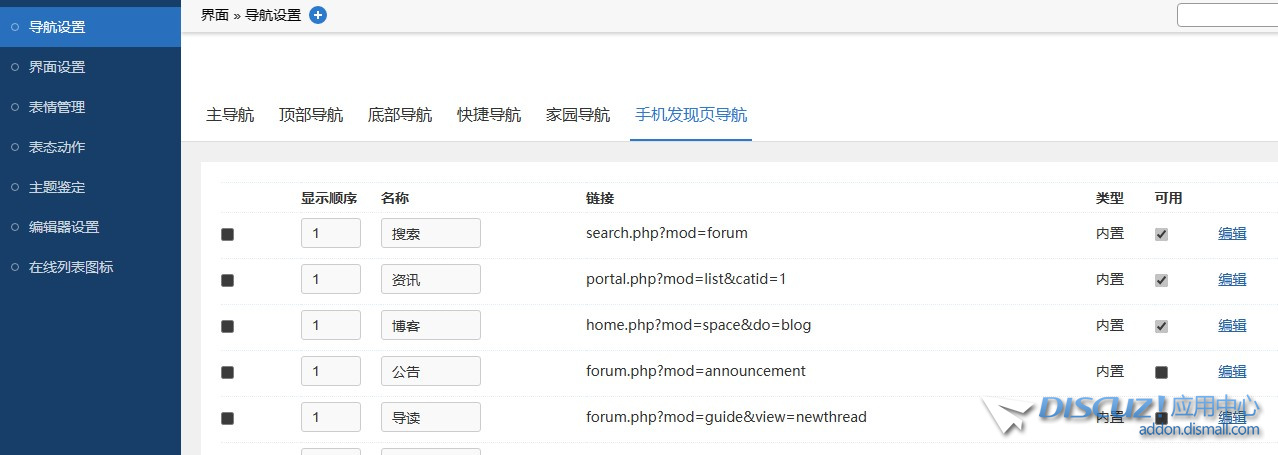Open 界面设置 in the left sidebar
1278x455 pixels.
[x=57, y=67]
